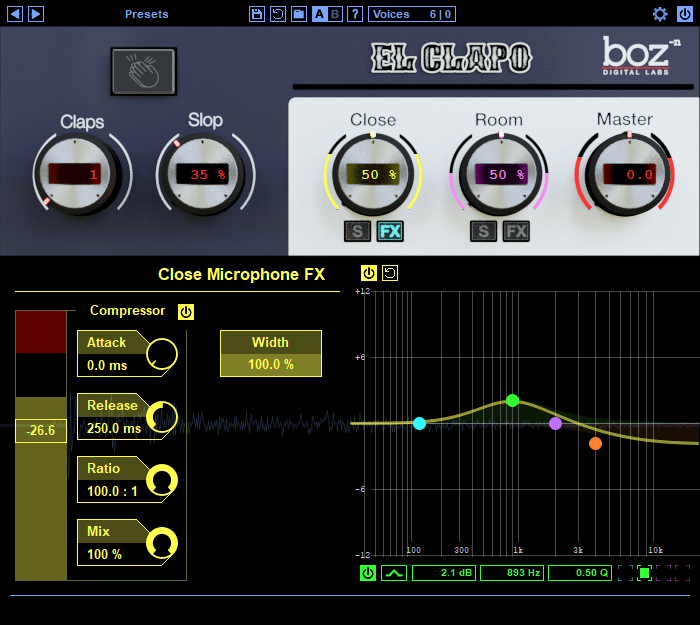700x625 pixels.
Task: Toggle the green EQ band power button
Action: coord(368,573)
